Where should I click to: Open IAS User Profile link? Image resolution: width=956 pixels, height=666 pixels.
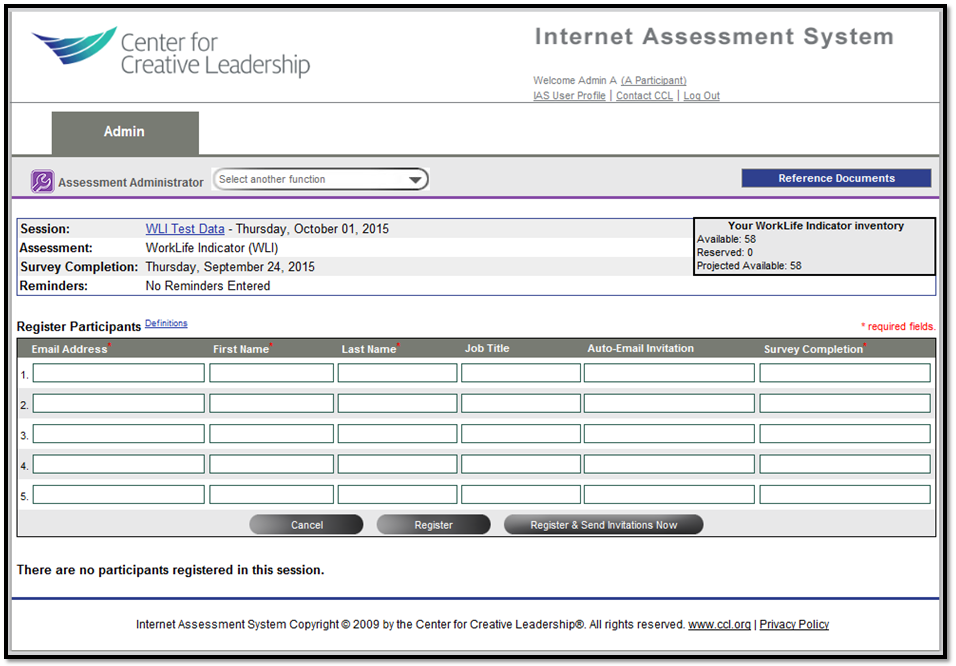point(569,96)
